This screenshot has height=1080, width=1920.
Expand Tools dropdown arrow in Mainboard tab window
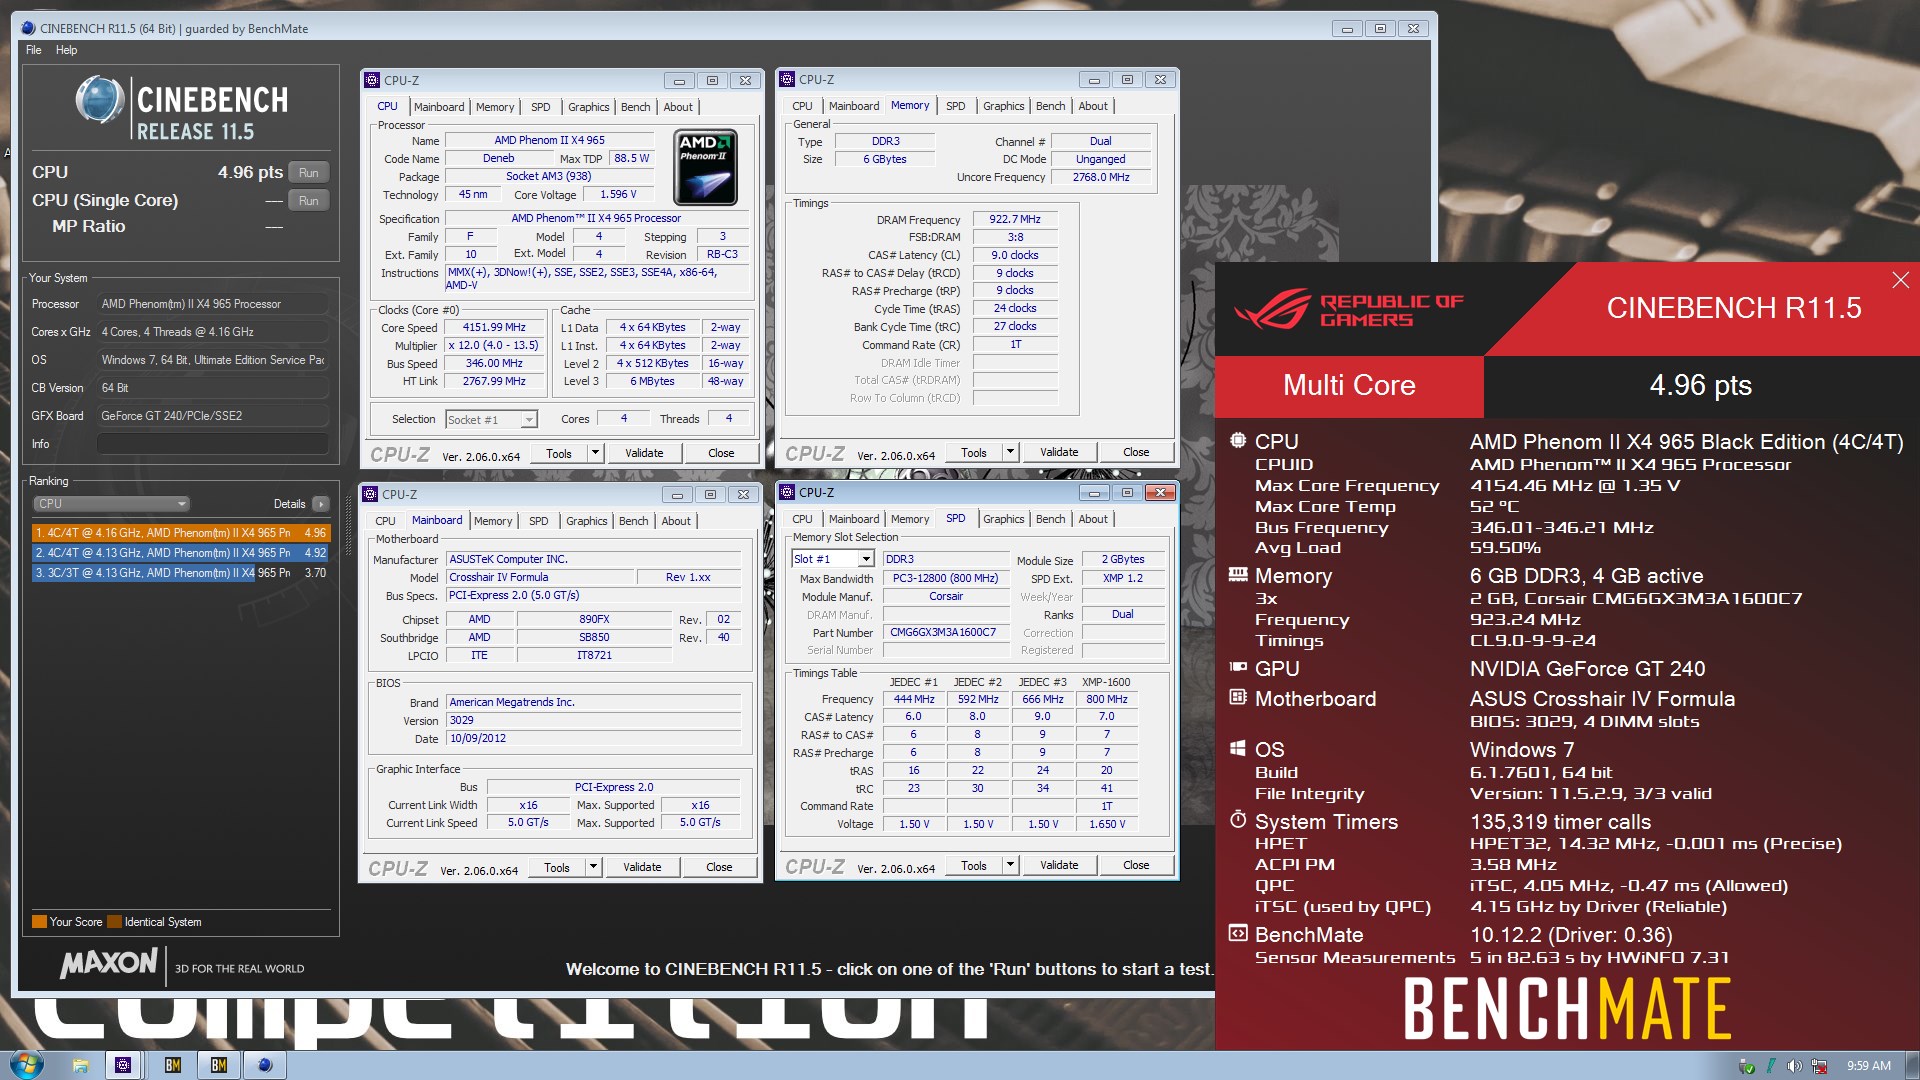pyautogui.click(x=593, y=867)
